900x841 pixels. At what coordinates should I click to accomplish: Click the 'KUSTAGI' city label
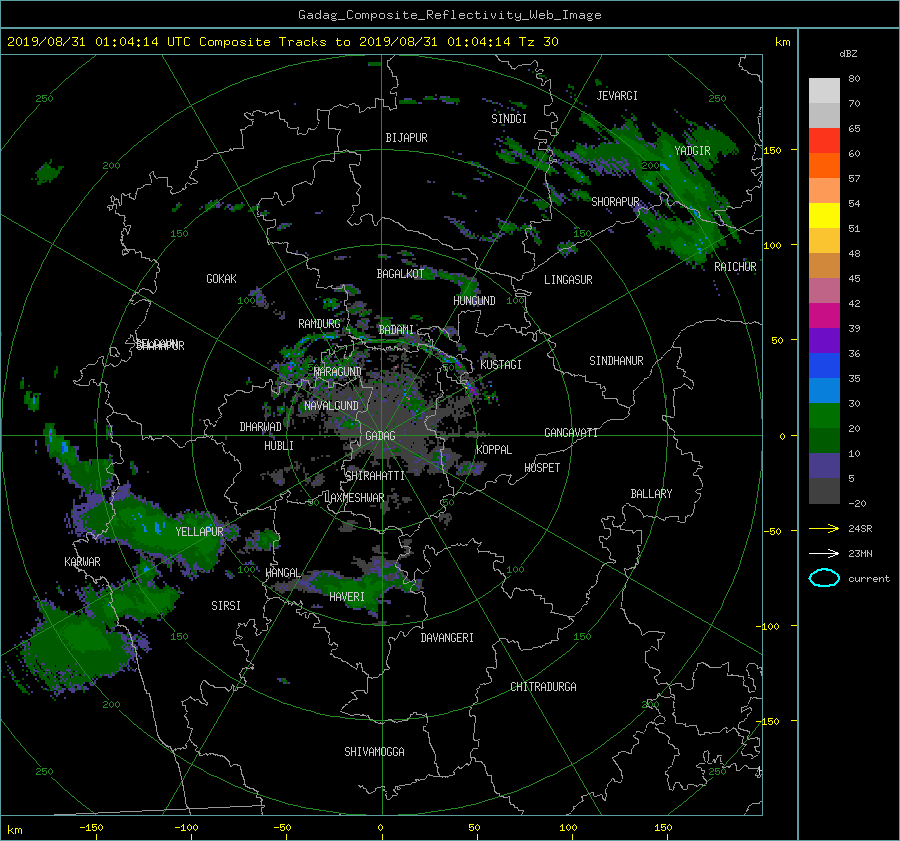tap(501, 365)
